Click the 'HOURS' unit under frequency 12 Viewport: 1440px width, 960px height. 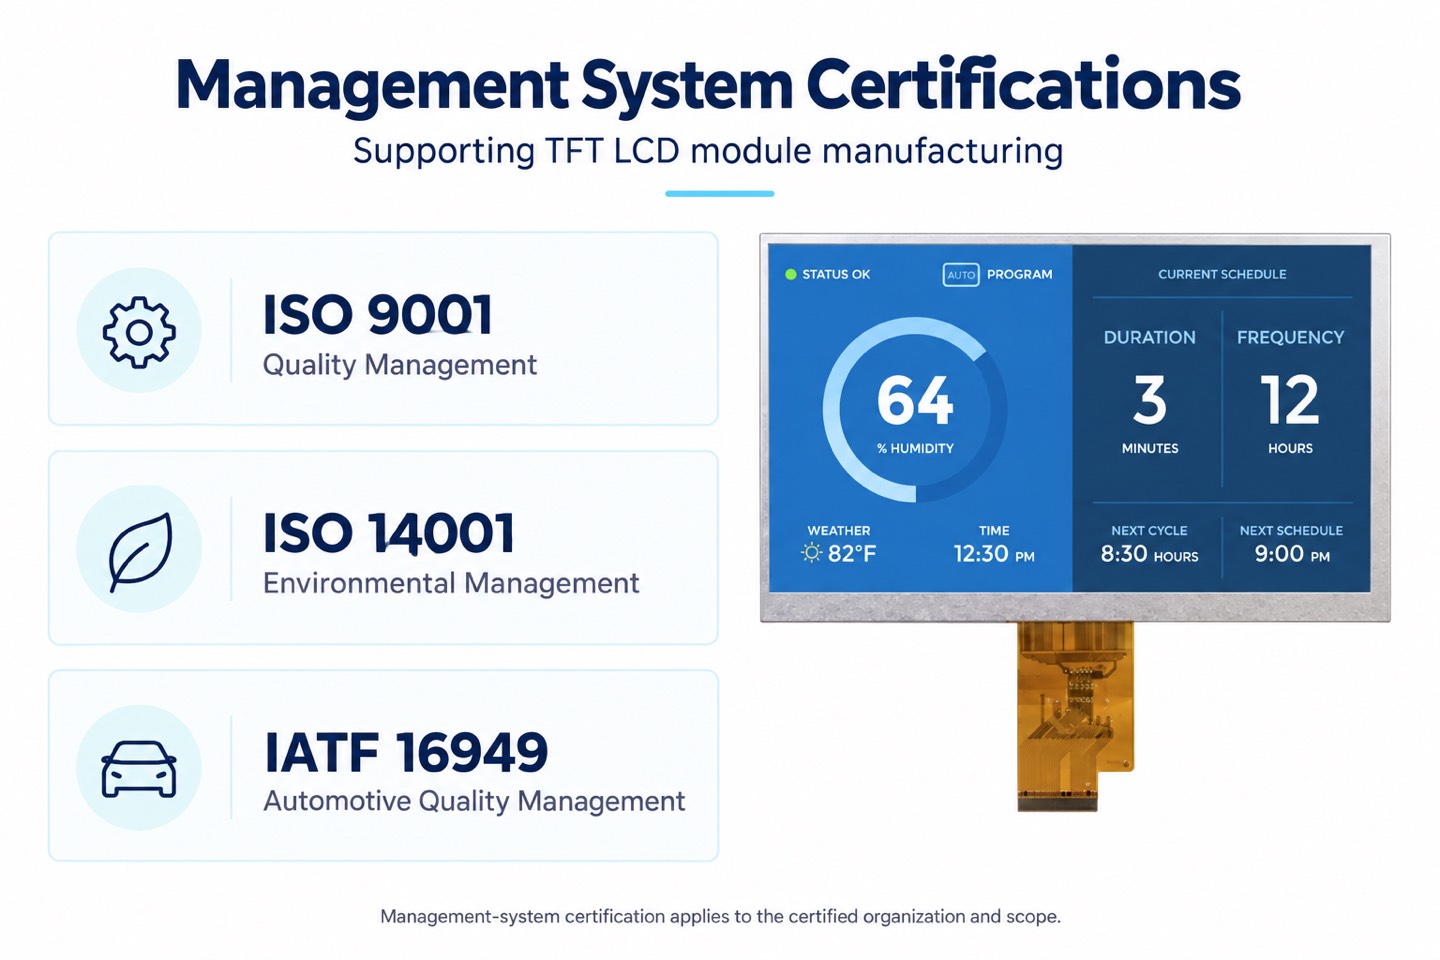(1291, 449)
